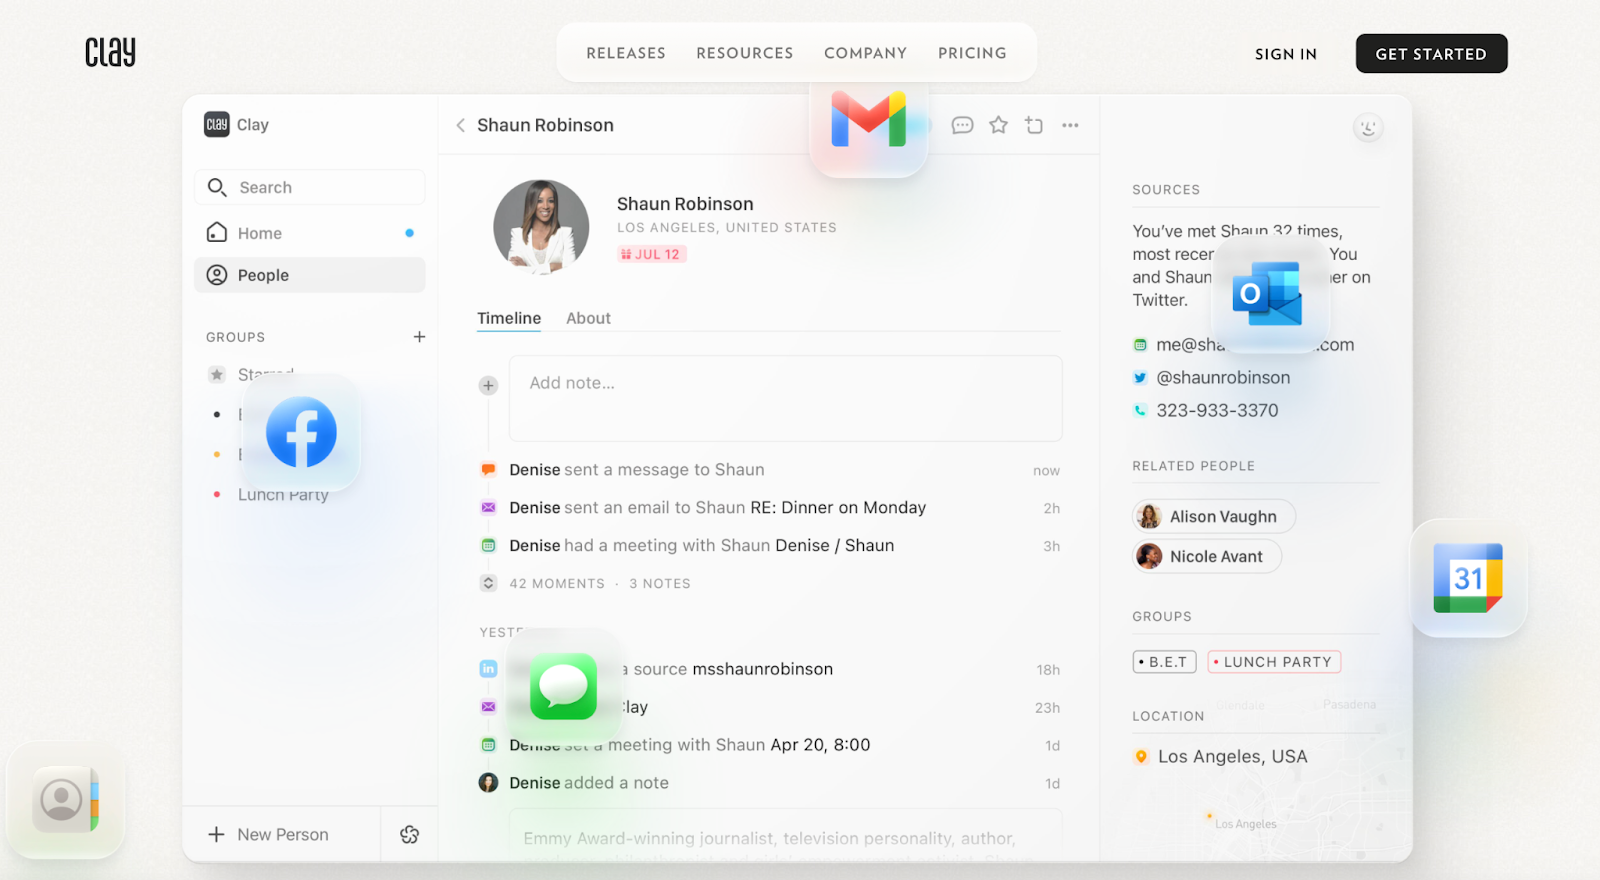Screen dimensions: 1600x880
Task: Click the star icon of Starred group
Action: (x=217, y=375)
